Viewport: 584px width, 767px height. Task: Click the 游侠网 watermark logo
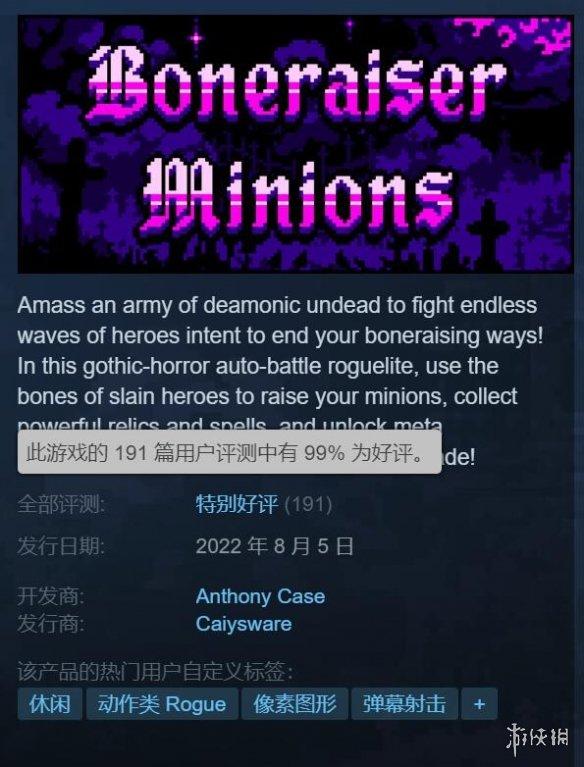(x=538, y=739)
